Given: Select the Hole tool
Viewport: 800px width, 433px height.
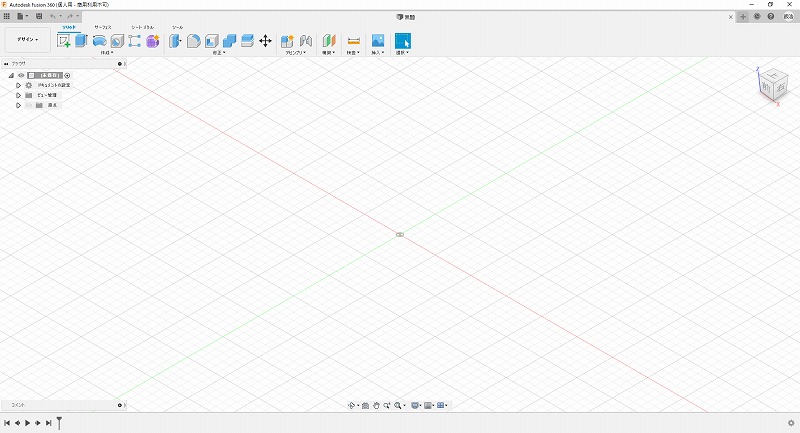Looking at the screenshot, I should click(117, 41).
